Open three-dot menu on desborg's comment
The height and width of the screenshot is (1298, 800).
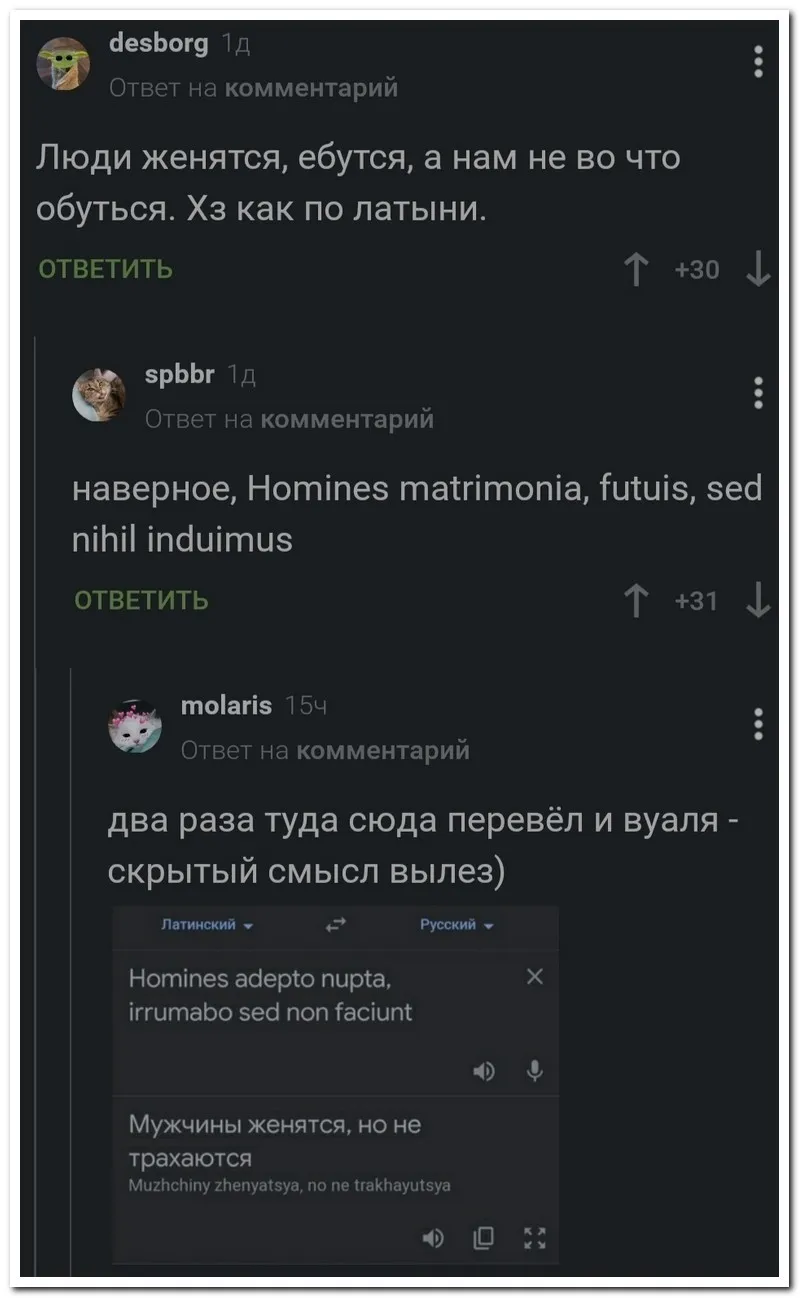coord(759,62)
